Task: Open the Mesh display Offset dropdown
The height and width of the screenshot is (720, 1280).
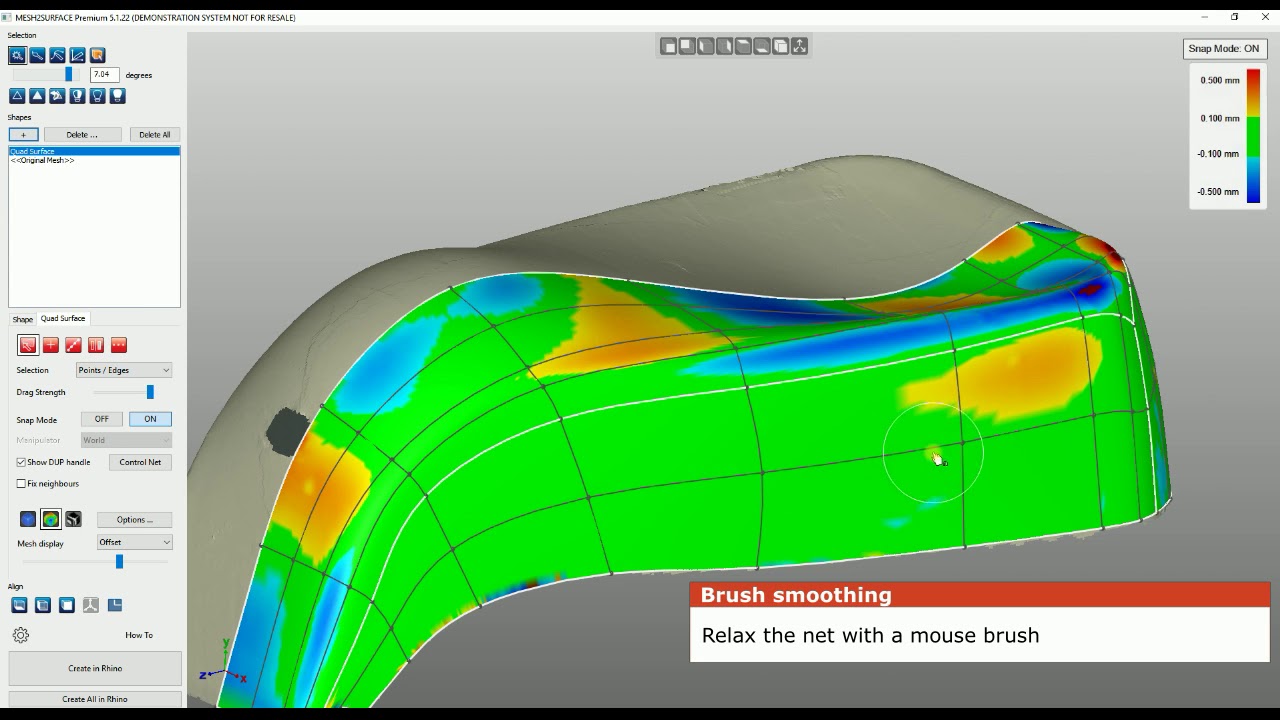Action: click(135, 542)
